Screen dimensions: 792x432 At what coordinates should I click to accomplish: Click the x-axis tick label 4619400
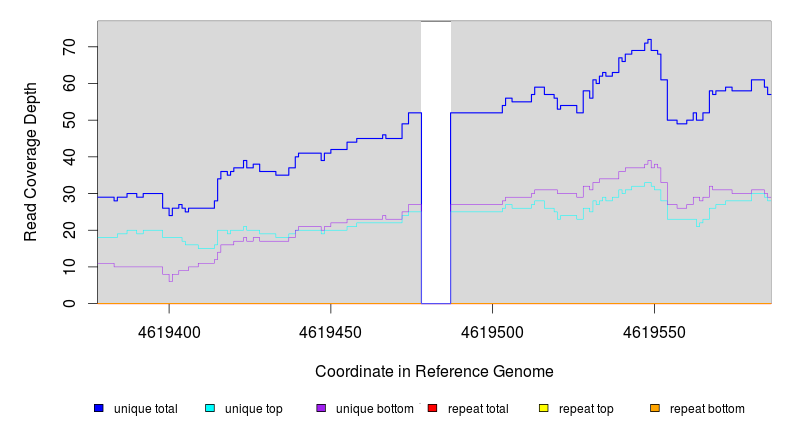(169, 331)
